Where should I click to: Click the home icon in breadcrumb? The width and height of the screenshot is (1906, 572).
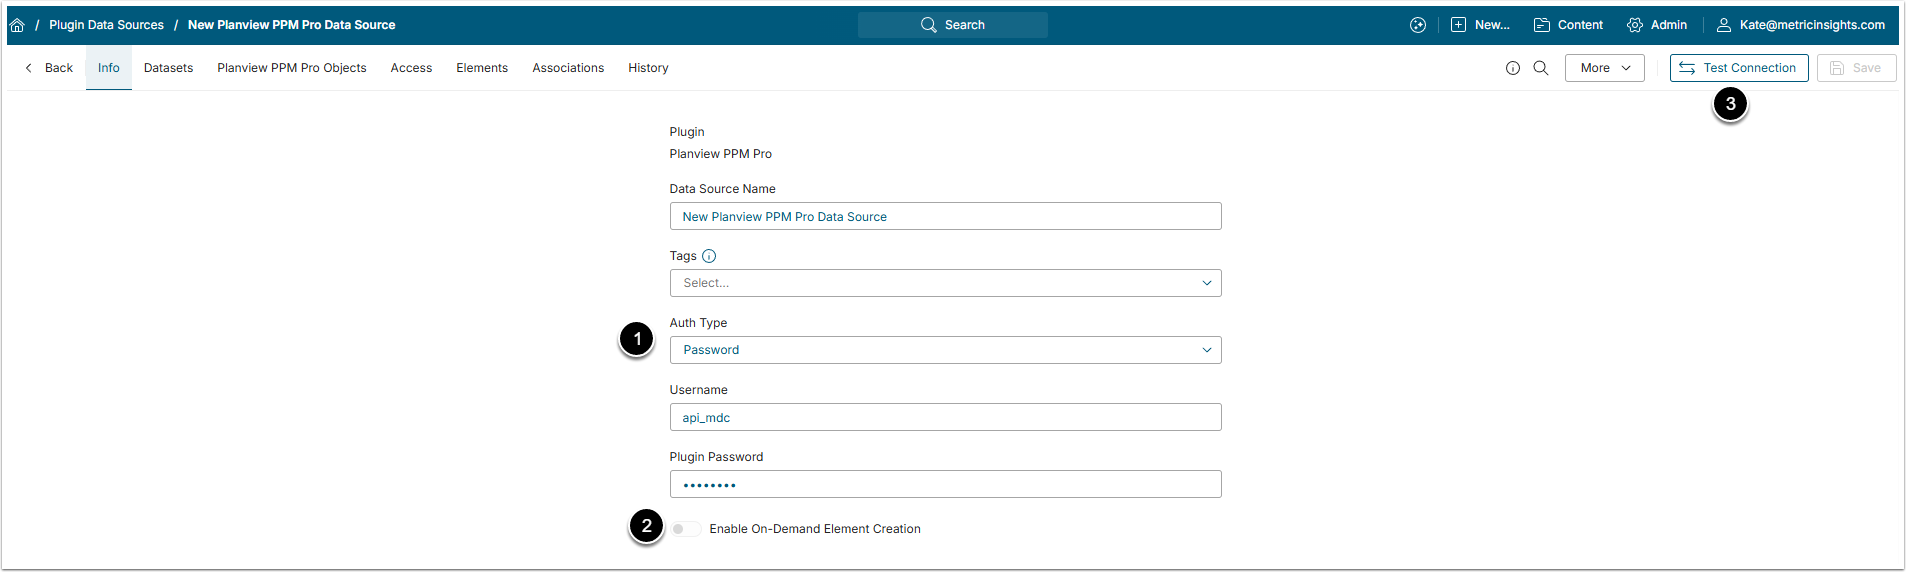click(17, 25)
